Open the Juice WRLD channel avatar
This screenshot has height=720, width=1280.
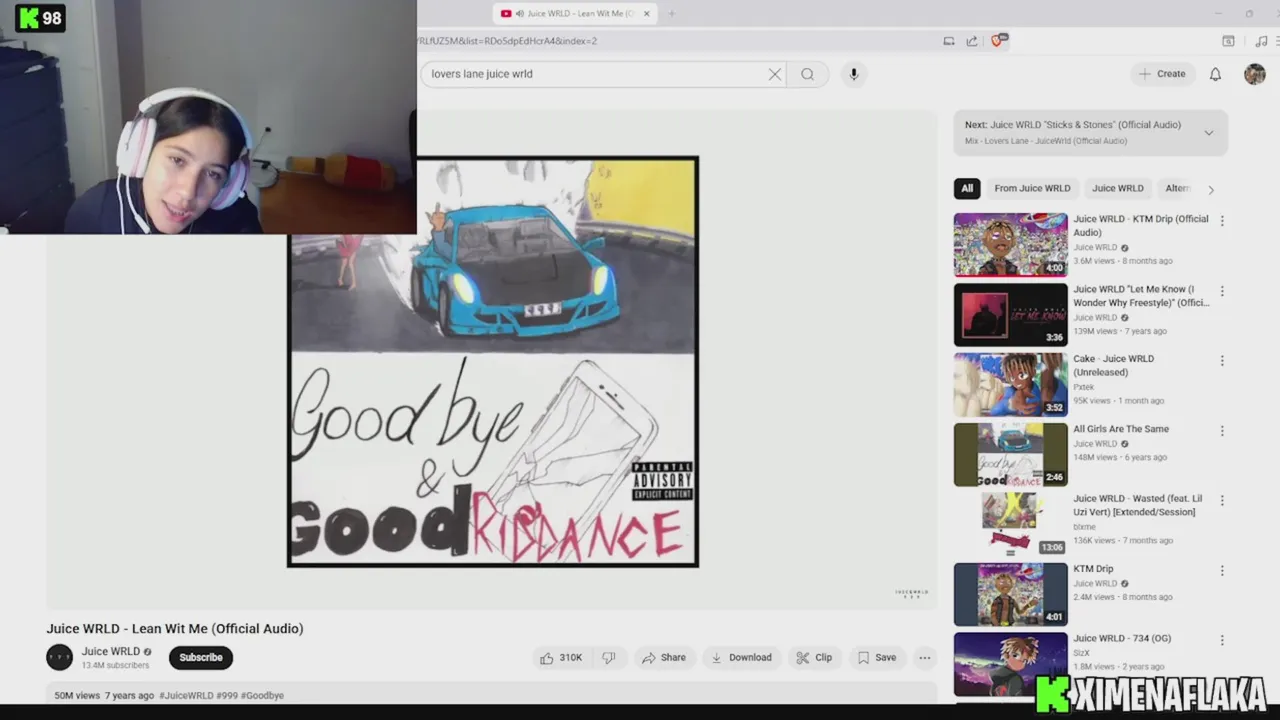pyautogui.click(x=60, y=657)
